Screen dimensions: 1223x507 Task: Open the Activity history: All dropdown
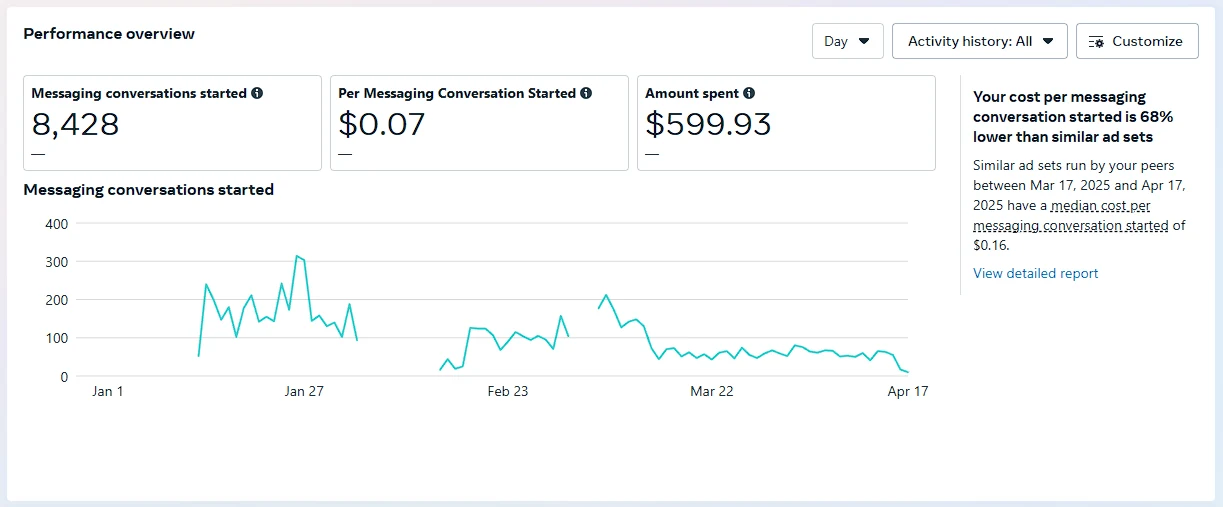point(979,41)
